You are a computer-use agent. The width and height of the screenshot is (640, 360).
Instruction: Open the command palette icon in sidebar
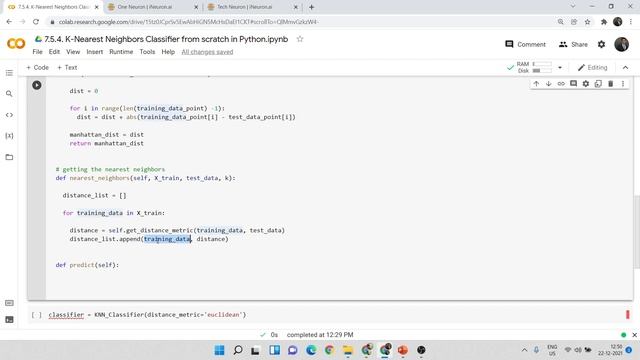coord(9,303)
